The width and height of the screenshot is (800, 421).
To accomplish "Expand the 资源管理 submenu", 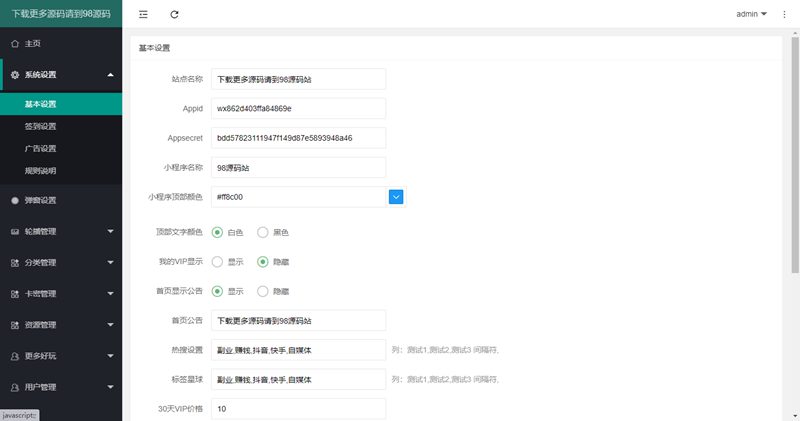I will coord(109,325).
